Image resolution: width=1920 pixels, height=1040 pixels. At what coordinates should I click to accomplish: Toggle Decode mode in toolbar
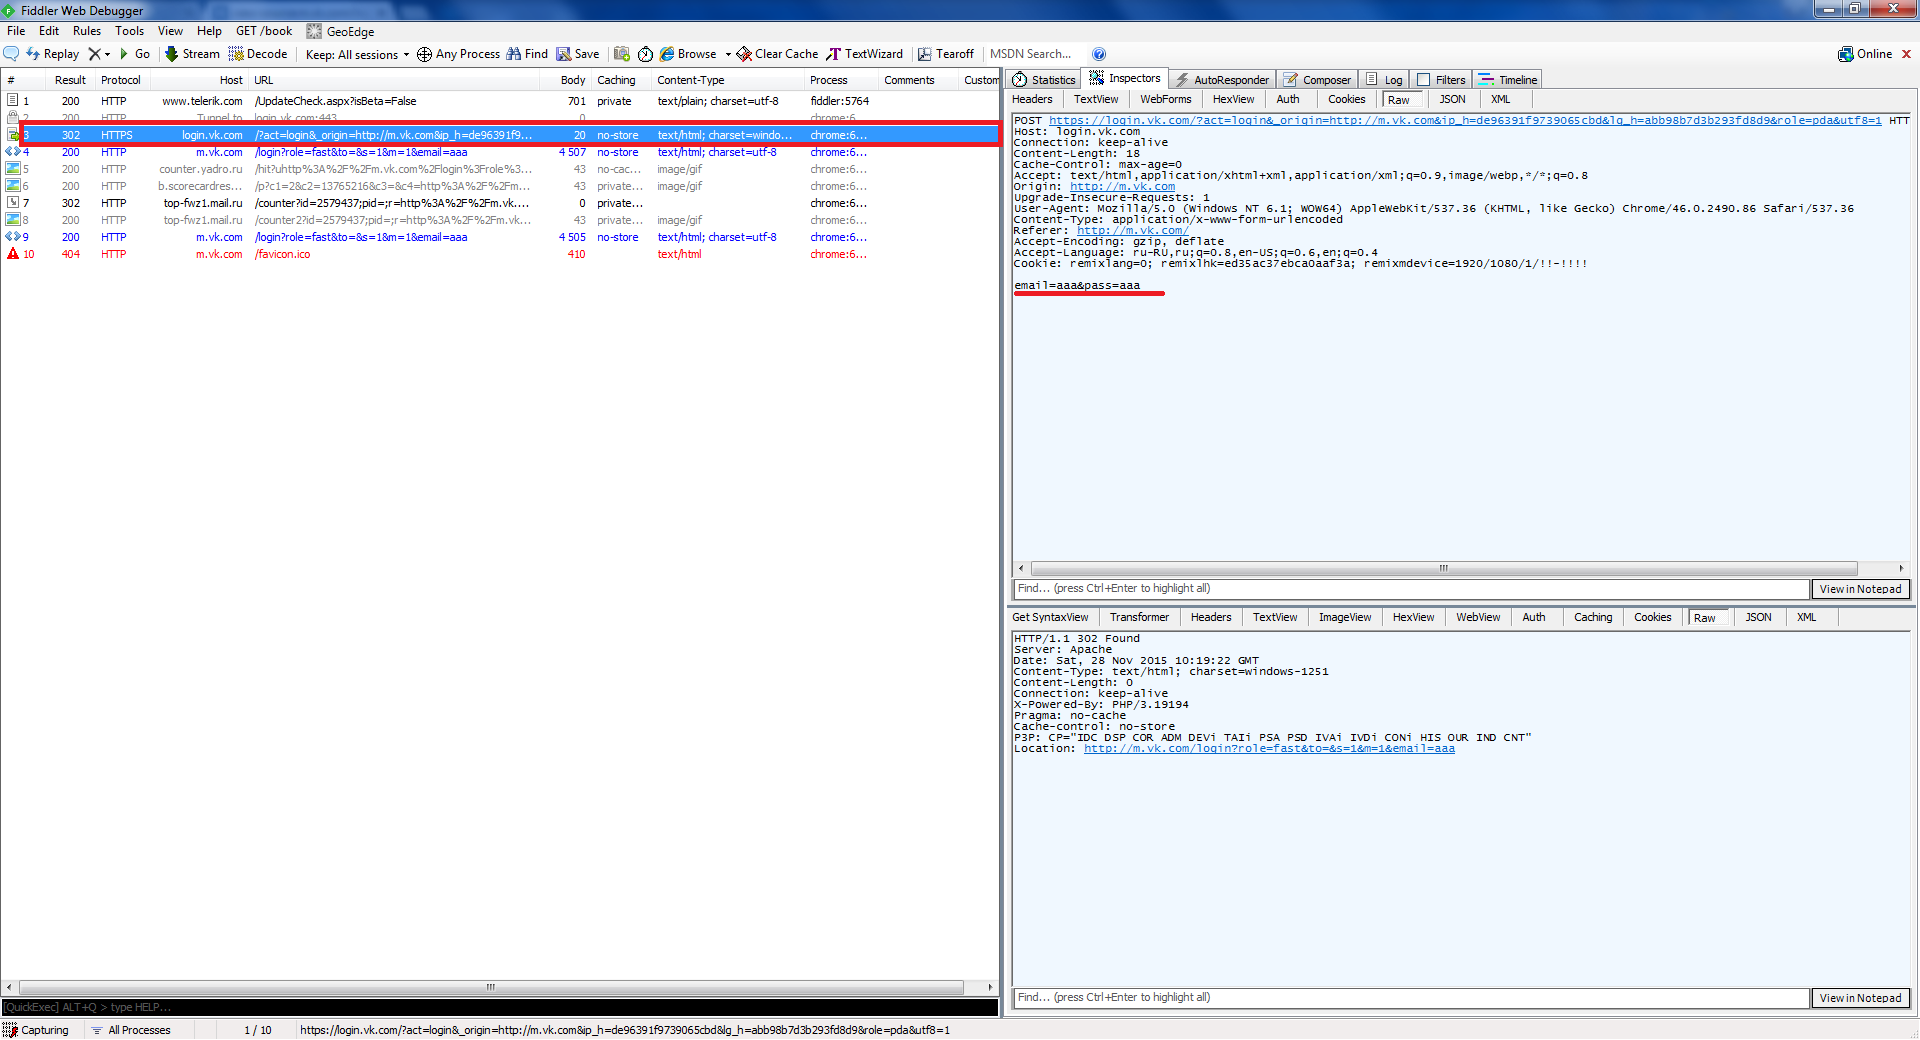click(x=258, y=54)
